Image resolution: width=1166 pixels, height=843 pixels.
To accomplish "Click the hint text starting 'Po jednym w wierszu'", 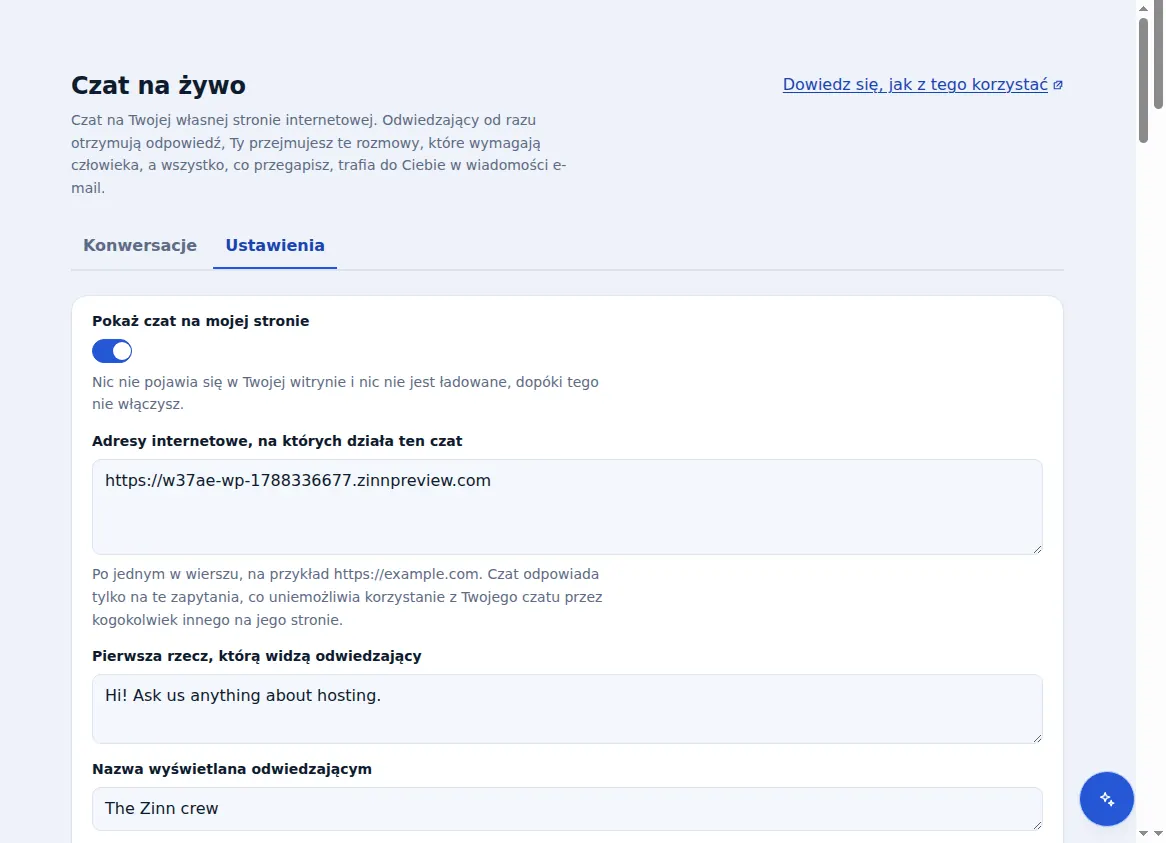I will [x=347, y=597].
